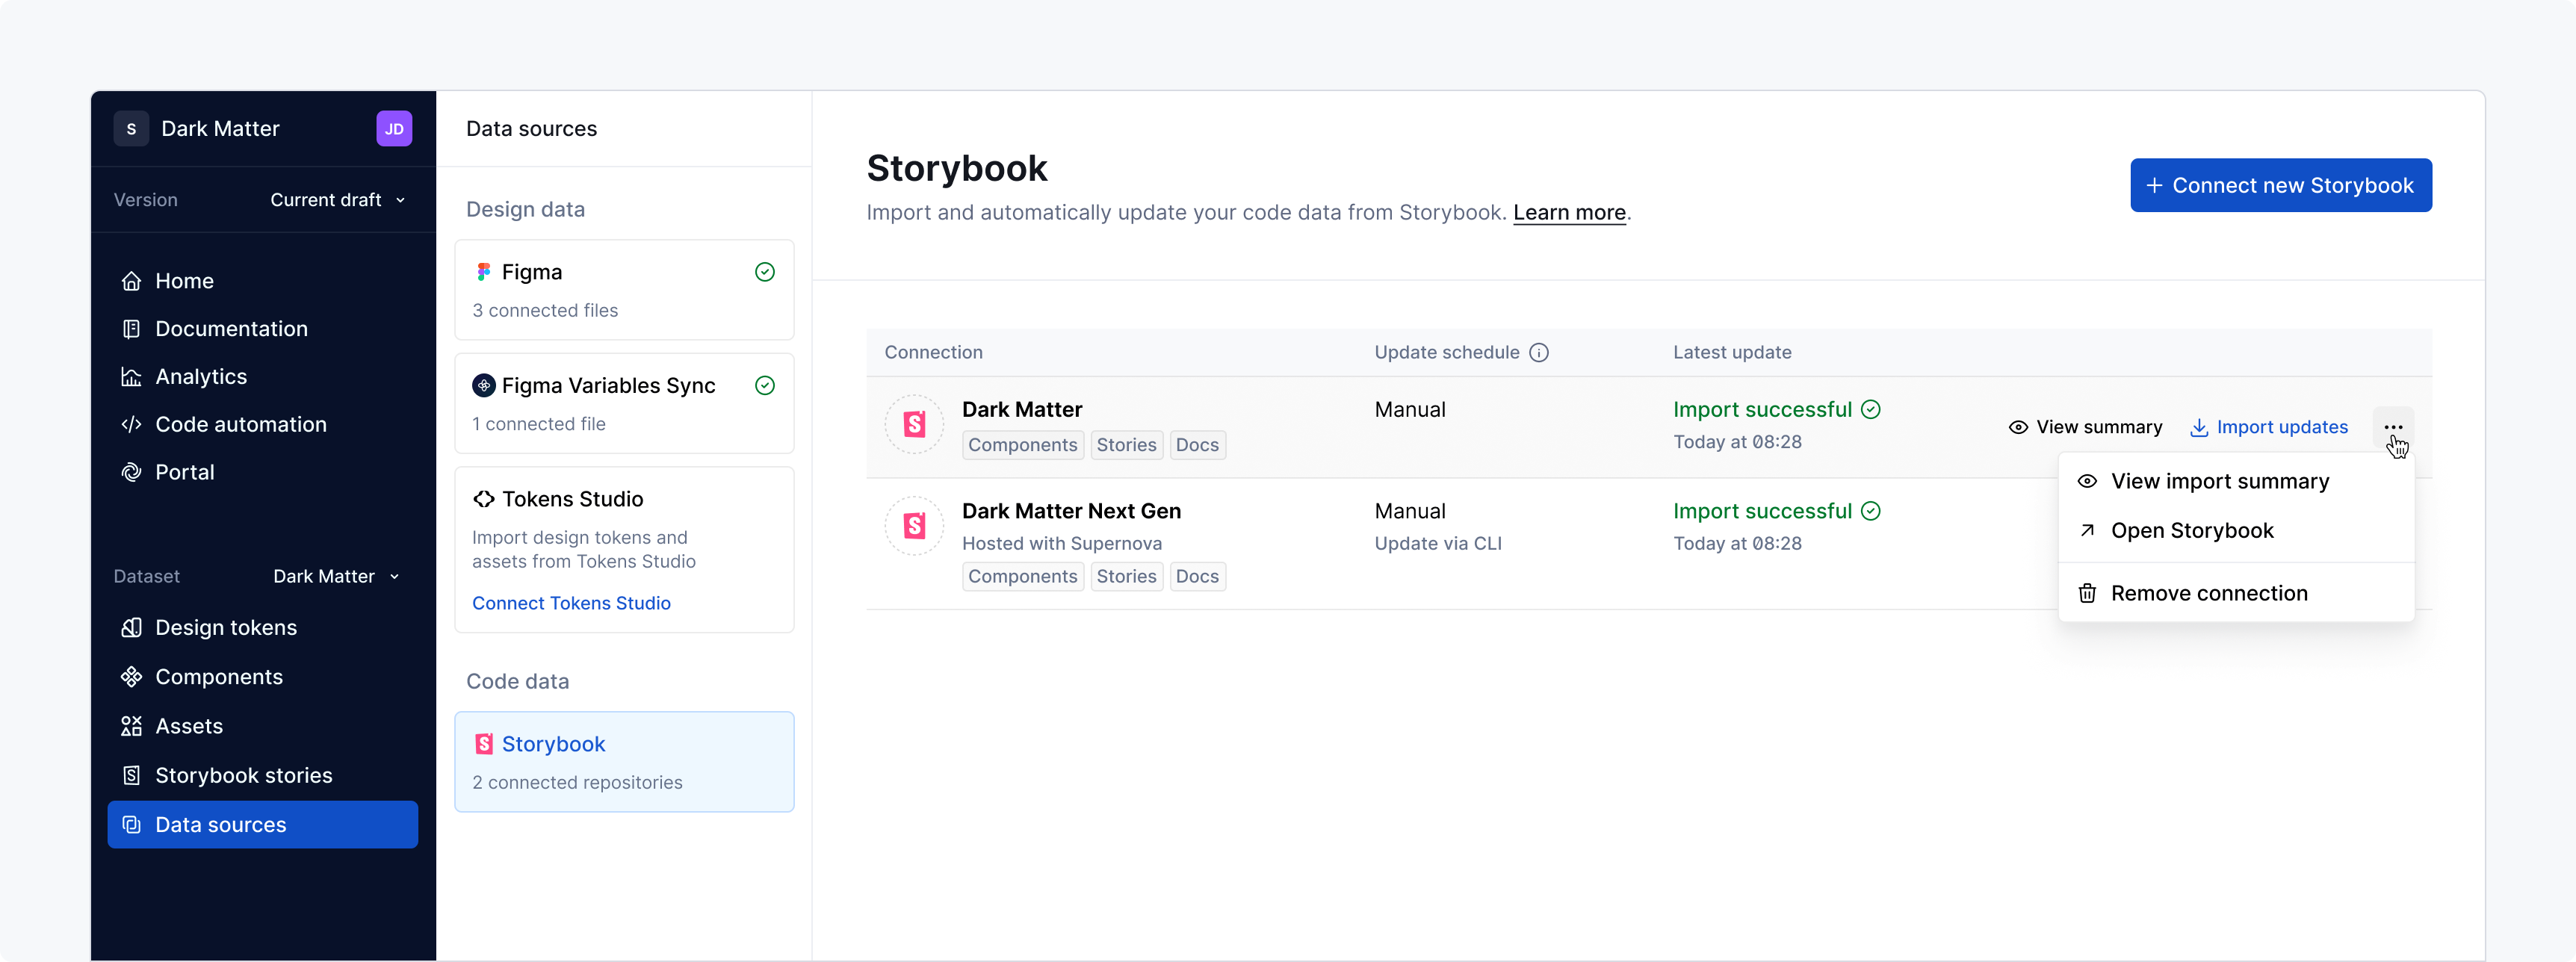This screenshot has width=2576, height=962.
Task: Click Docs tag on Dark Matter Next Gen row
Action: [x=1197, y=577]
